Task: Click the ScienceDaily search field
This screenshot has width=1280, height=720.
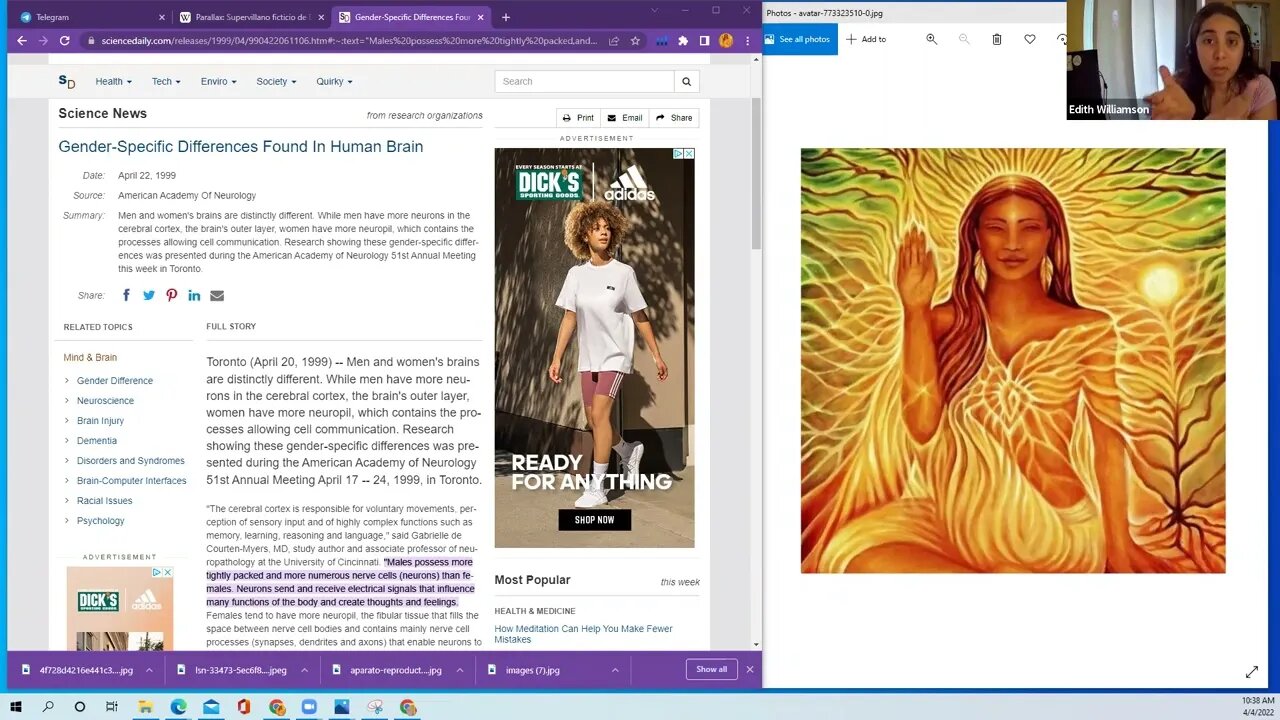Action: (584, 82)
